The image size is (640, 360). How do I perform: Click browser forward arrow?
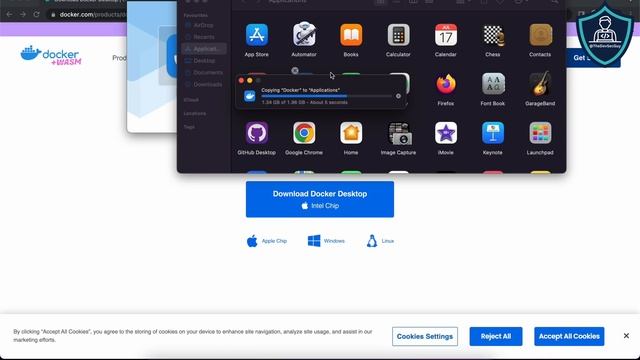(23, 14)
